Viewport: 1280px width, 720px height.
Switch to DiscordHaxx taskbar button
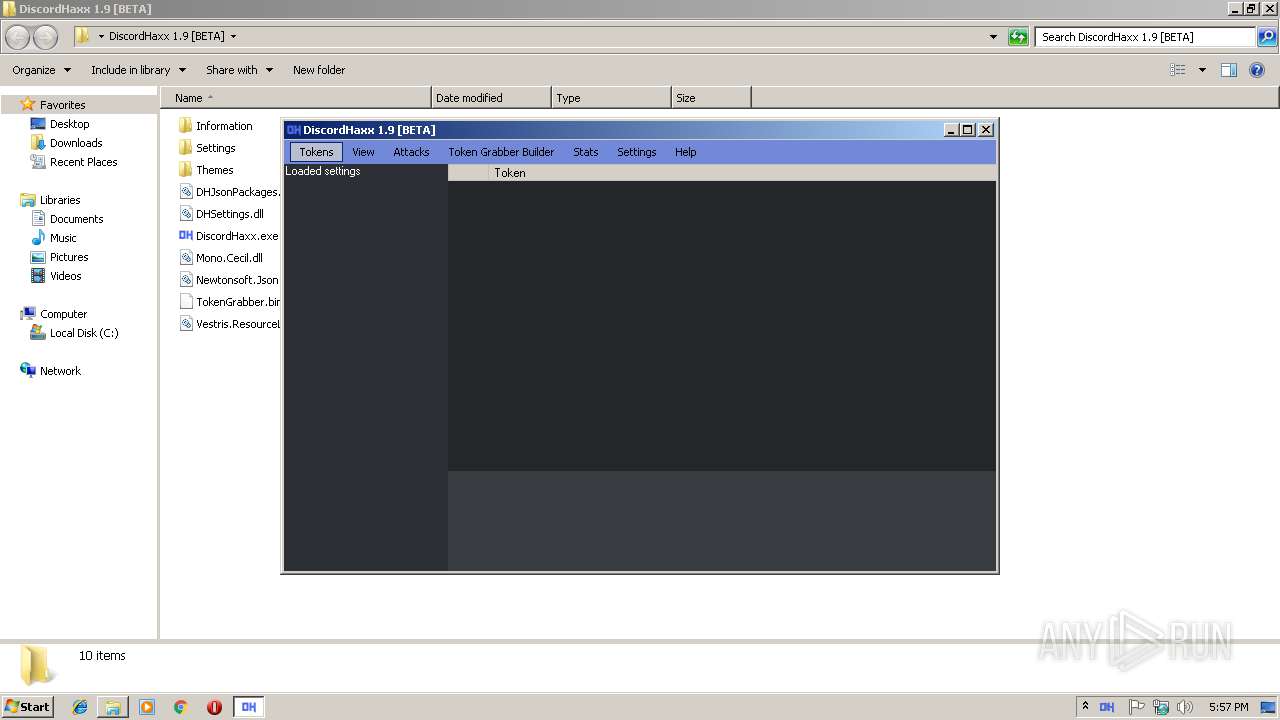249,707
